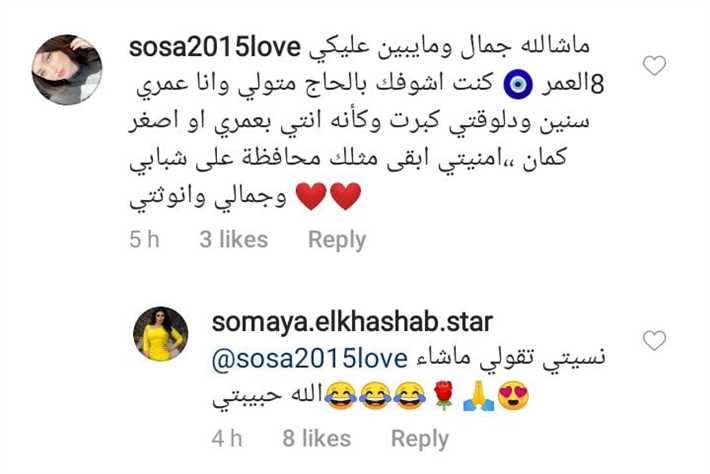View the 8 likes list

click(317, 438)
